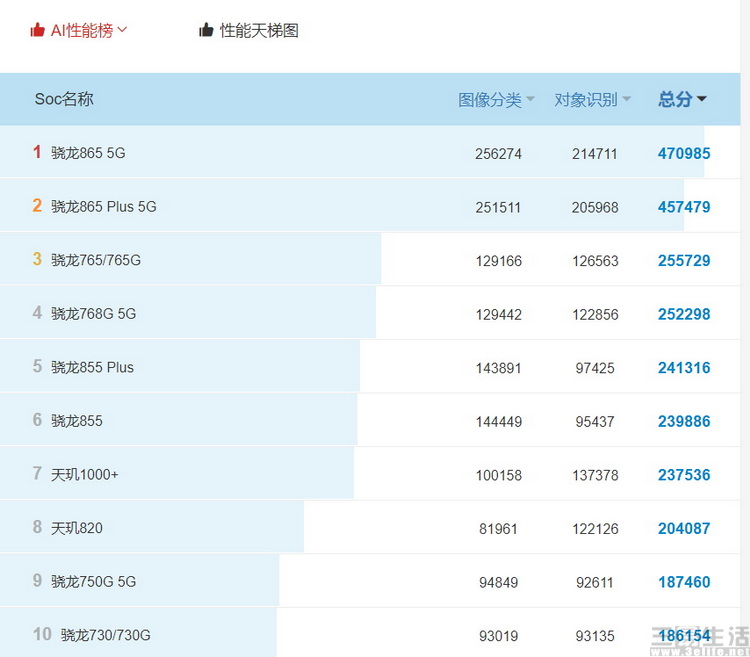Click total score 252298

(684, 314)
